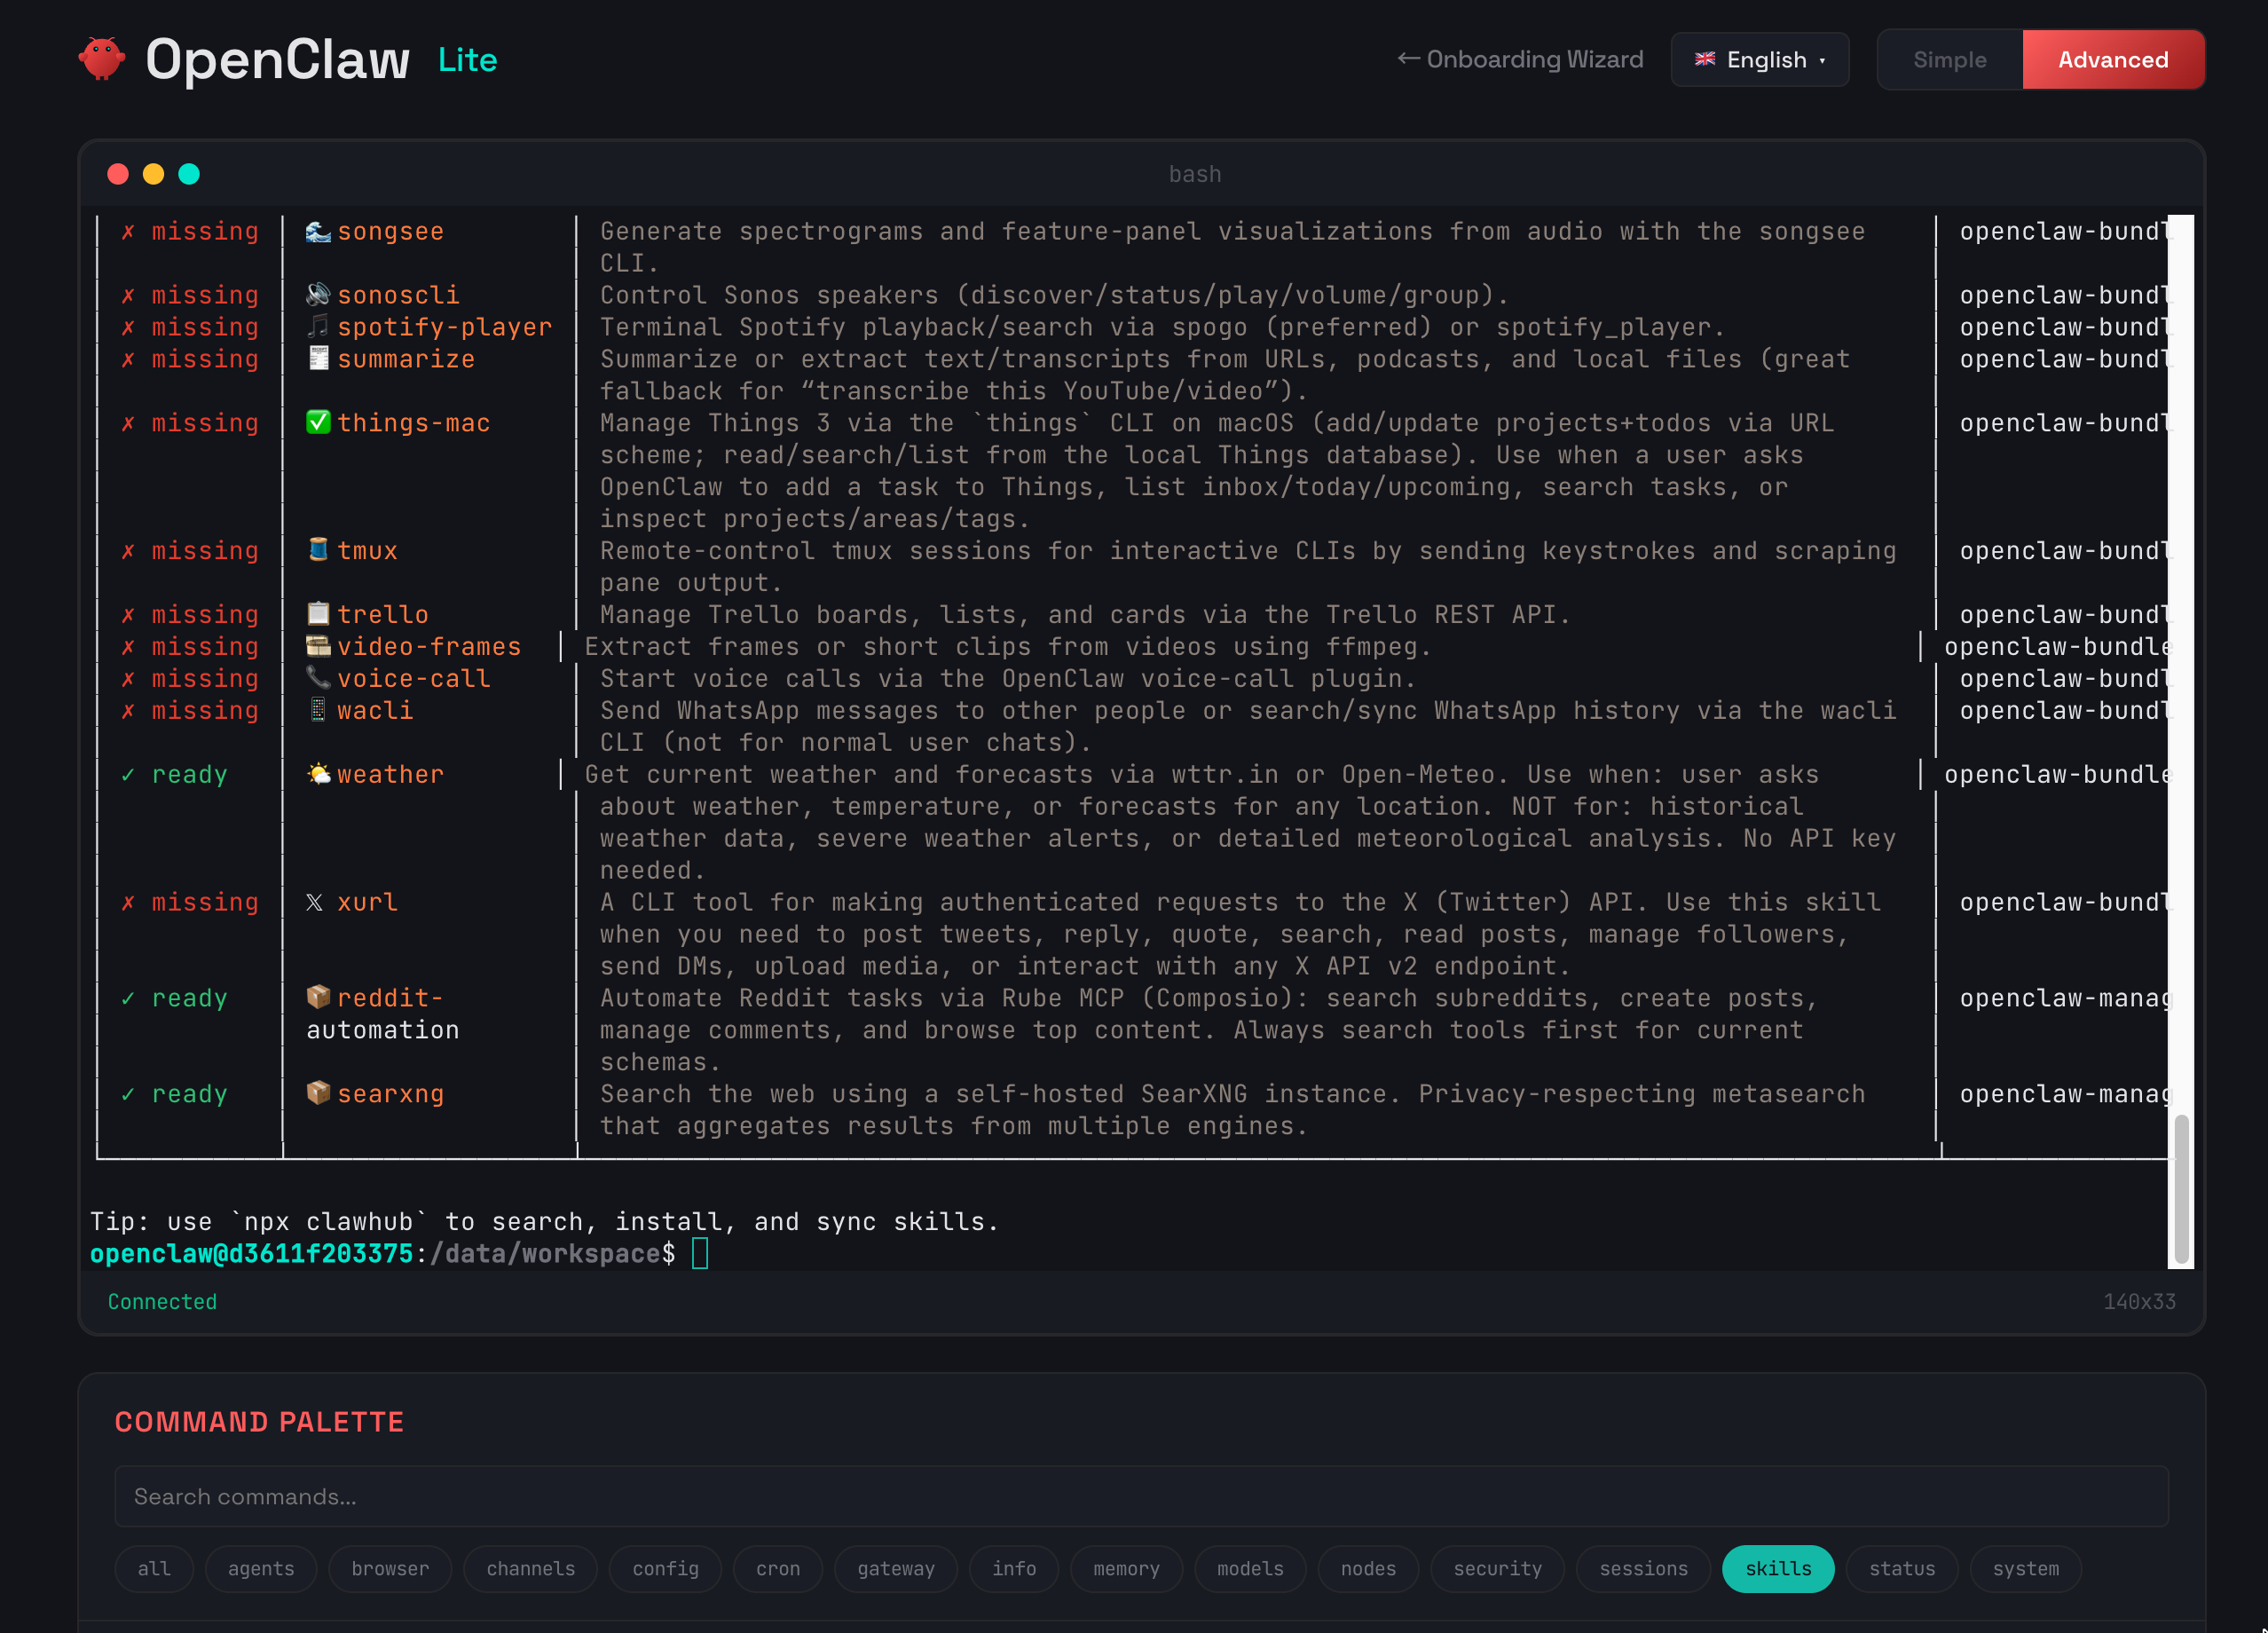Click the reddit-automation package icon
Image resolution: width=2268 pixels, height=1633 pixels.
click(x=318, y=997)
